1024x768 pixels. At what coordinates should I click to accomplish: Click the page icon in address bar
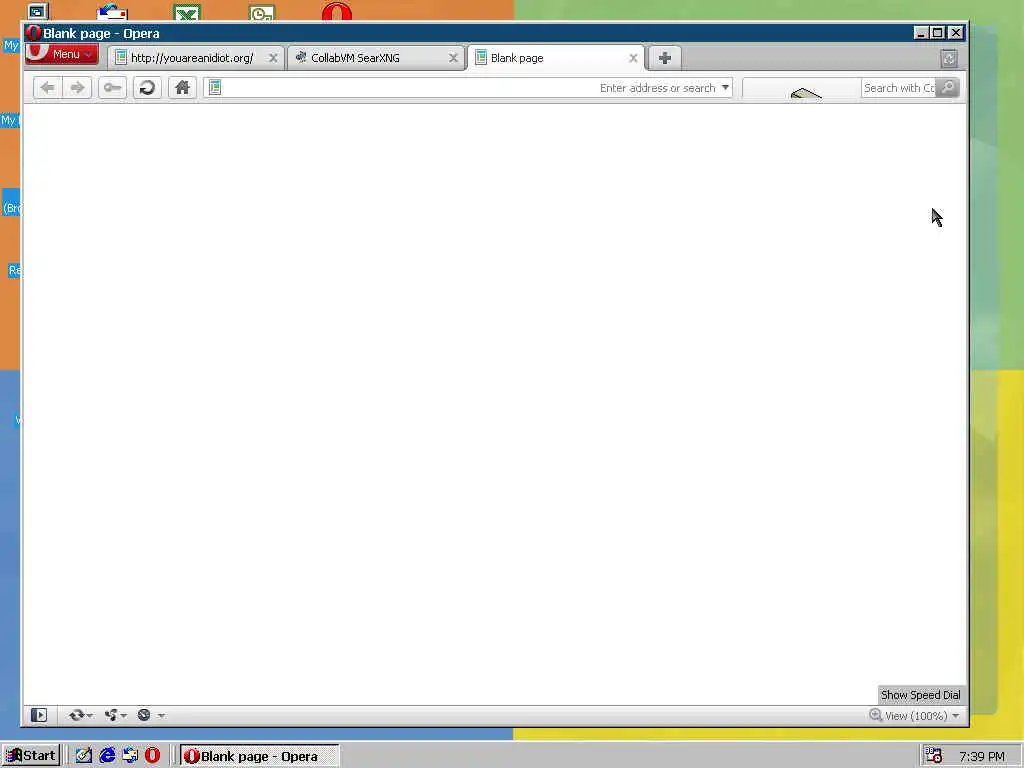[215, 88]
